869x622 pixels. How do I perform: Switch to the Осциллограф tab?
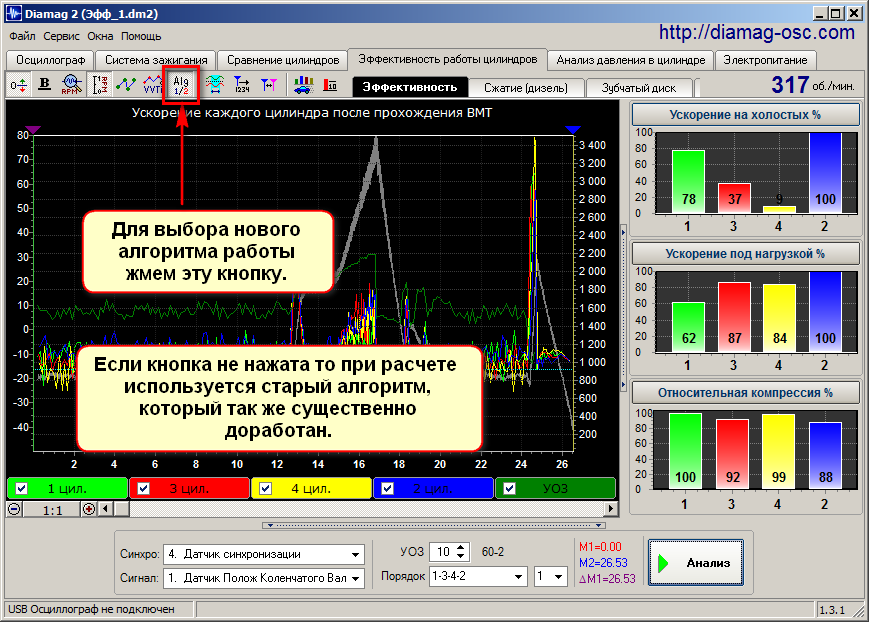pos(50,60)
